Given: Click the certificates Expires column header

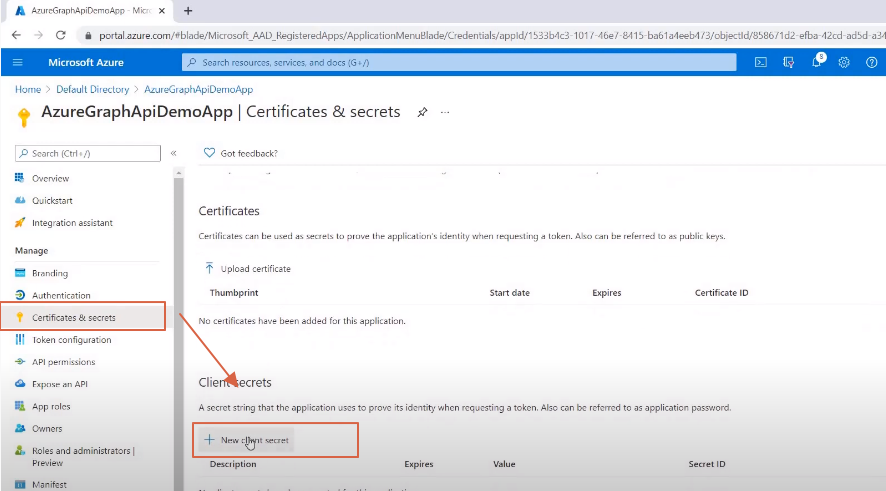Looking at the screenshot, I should point(606,293).
